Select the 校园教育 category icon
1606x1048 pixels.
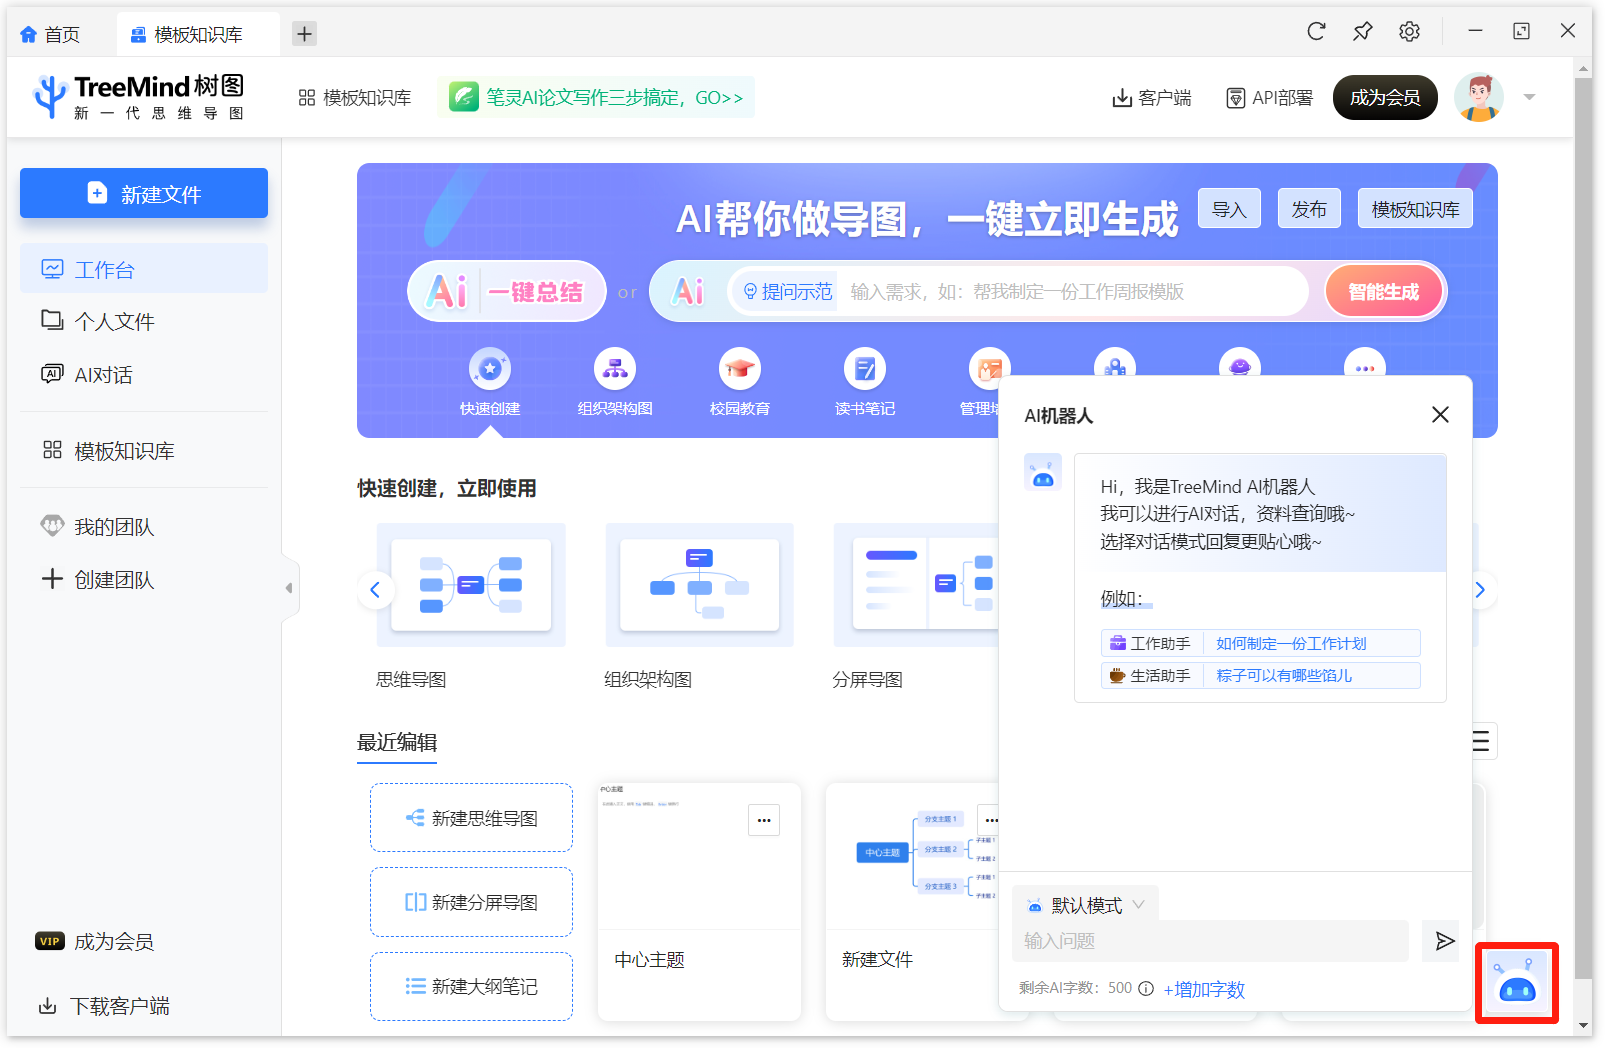[740, 369]
